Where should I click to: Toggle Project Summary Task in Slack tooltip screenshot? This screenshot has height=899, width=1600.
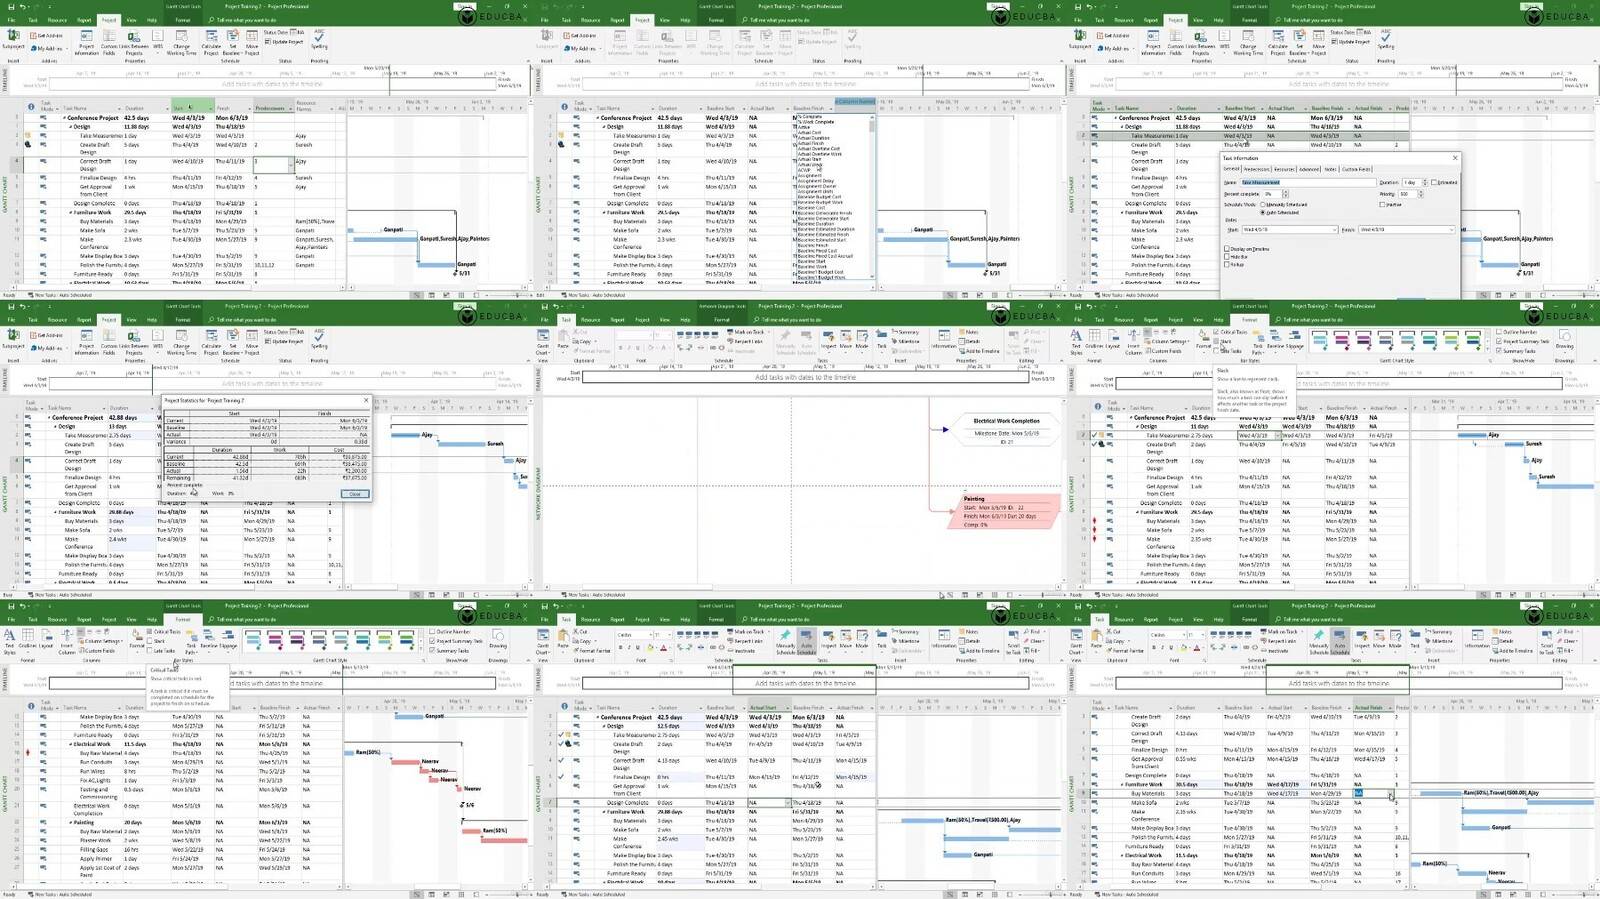[x=1499, y=341]
